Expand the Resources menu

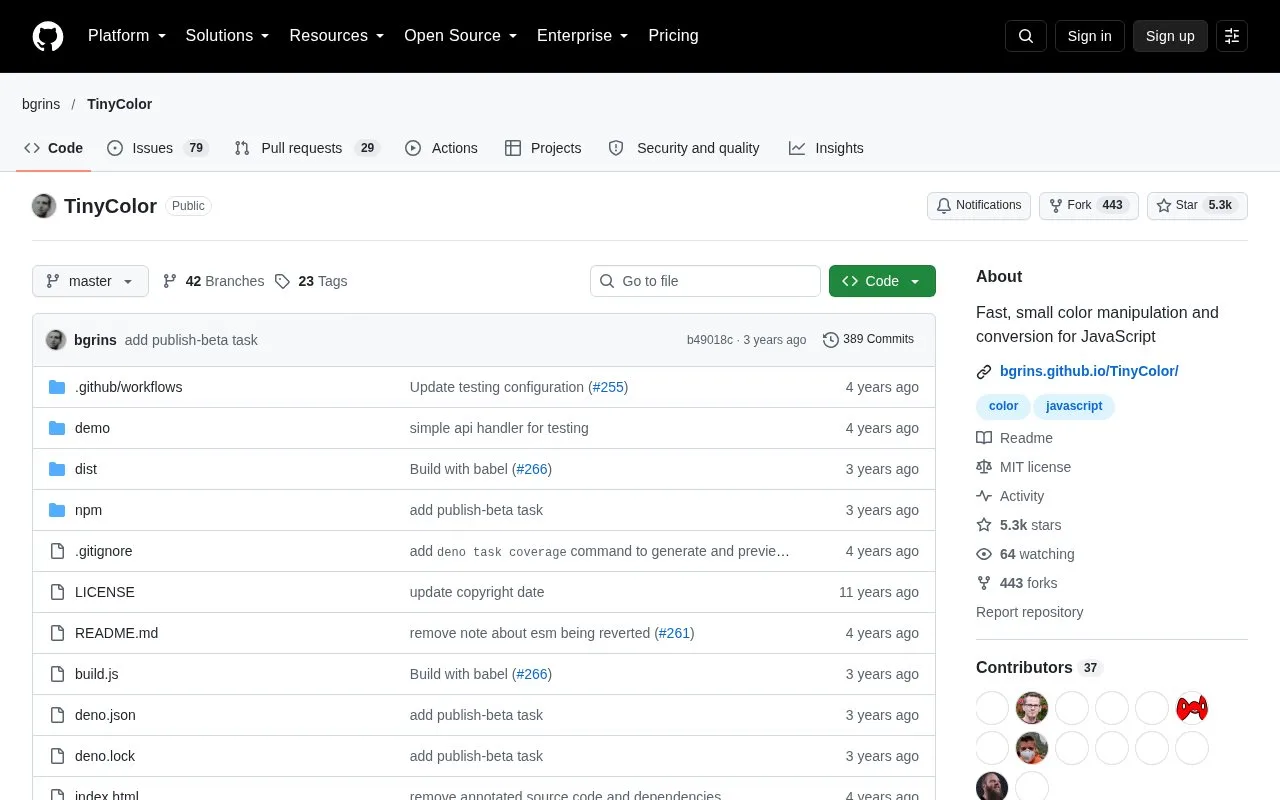point(337,36)
